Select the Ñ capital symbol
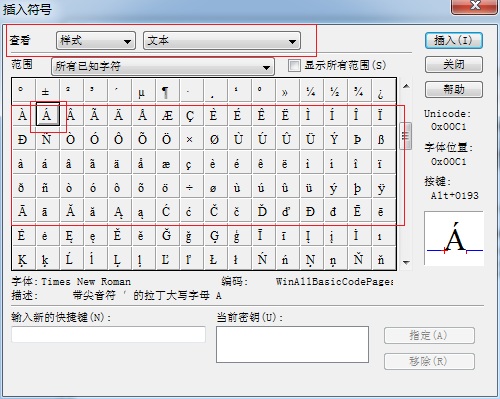 [47, 138]
